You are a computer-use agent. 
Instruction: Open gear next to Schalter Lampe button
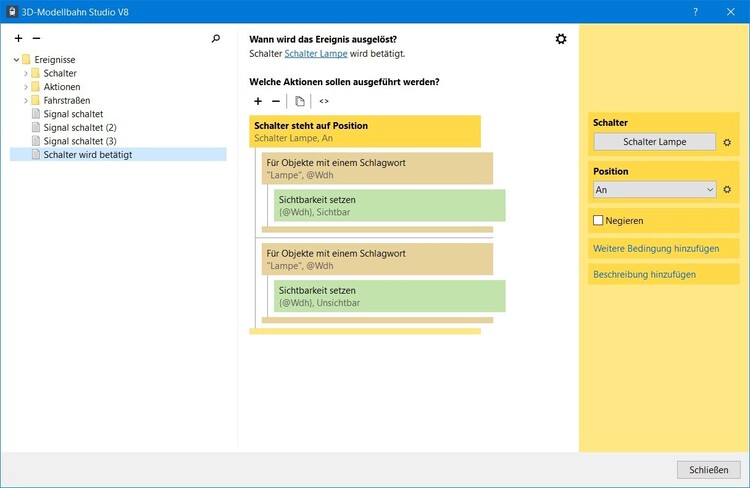[x=728, y=142]
